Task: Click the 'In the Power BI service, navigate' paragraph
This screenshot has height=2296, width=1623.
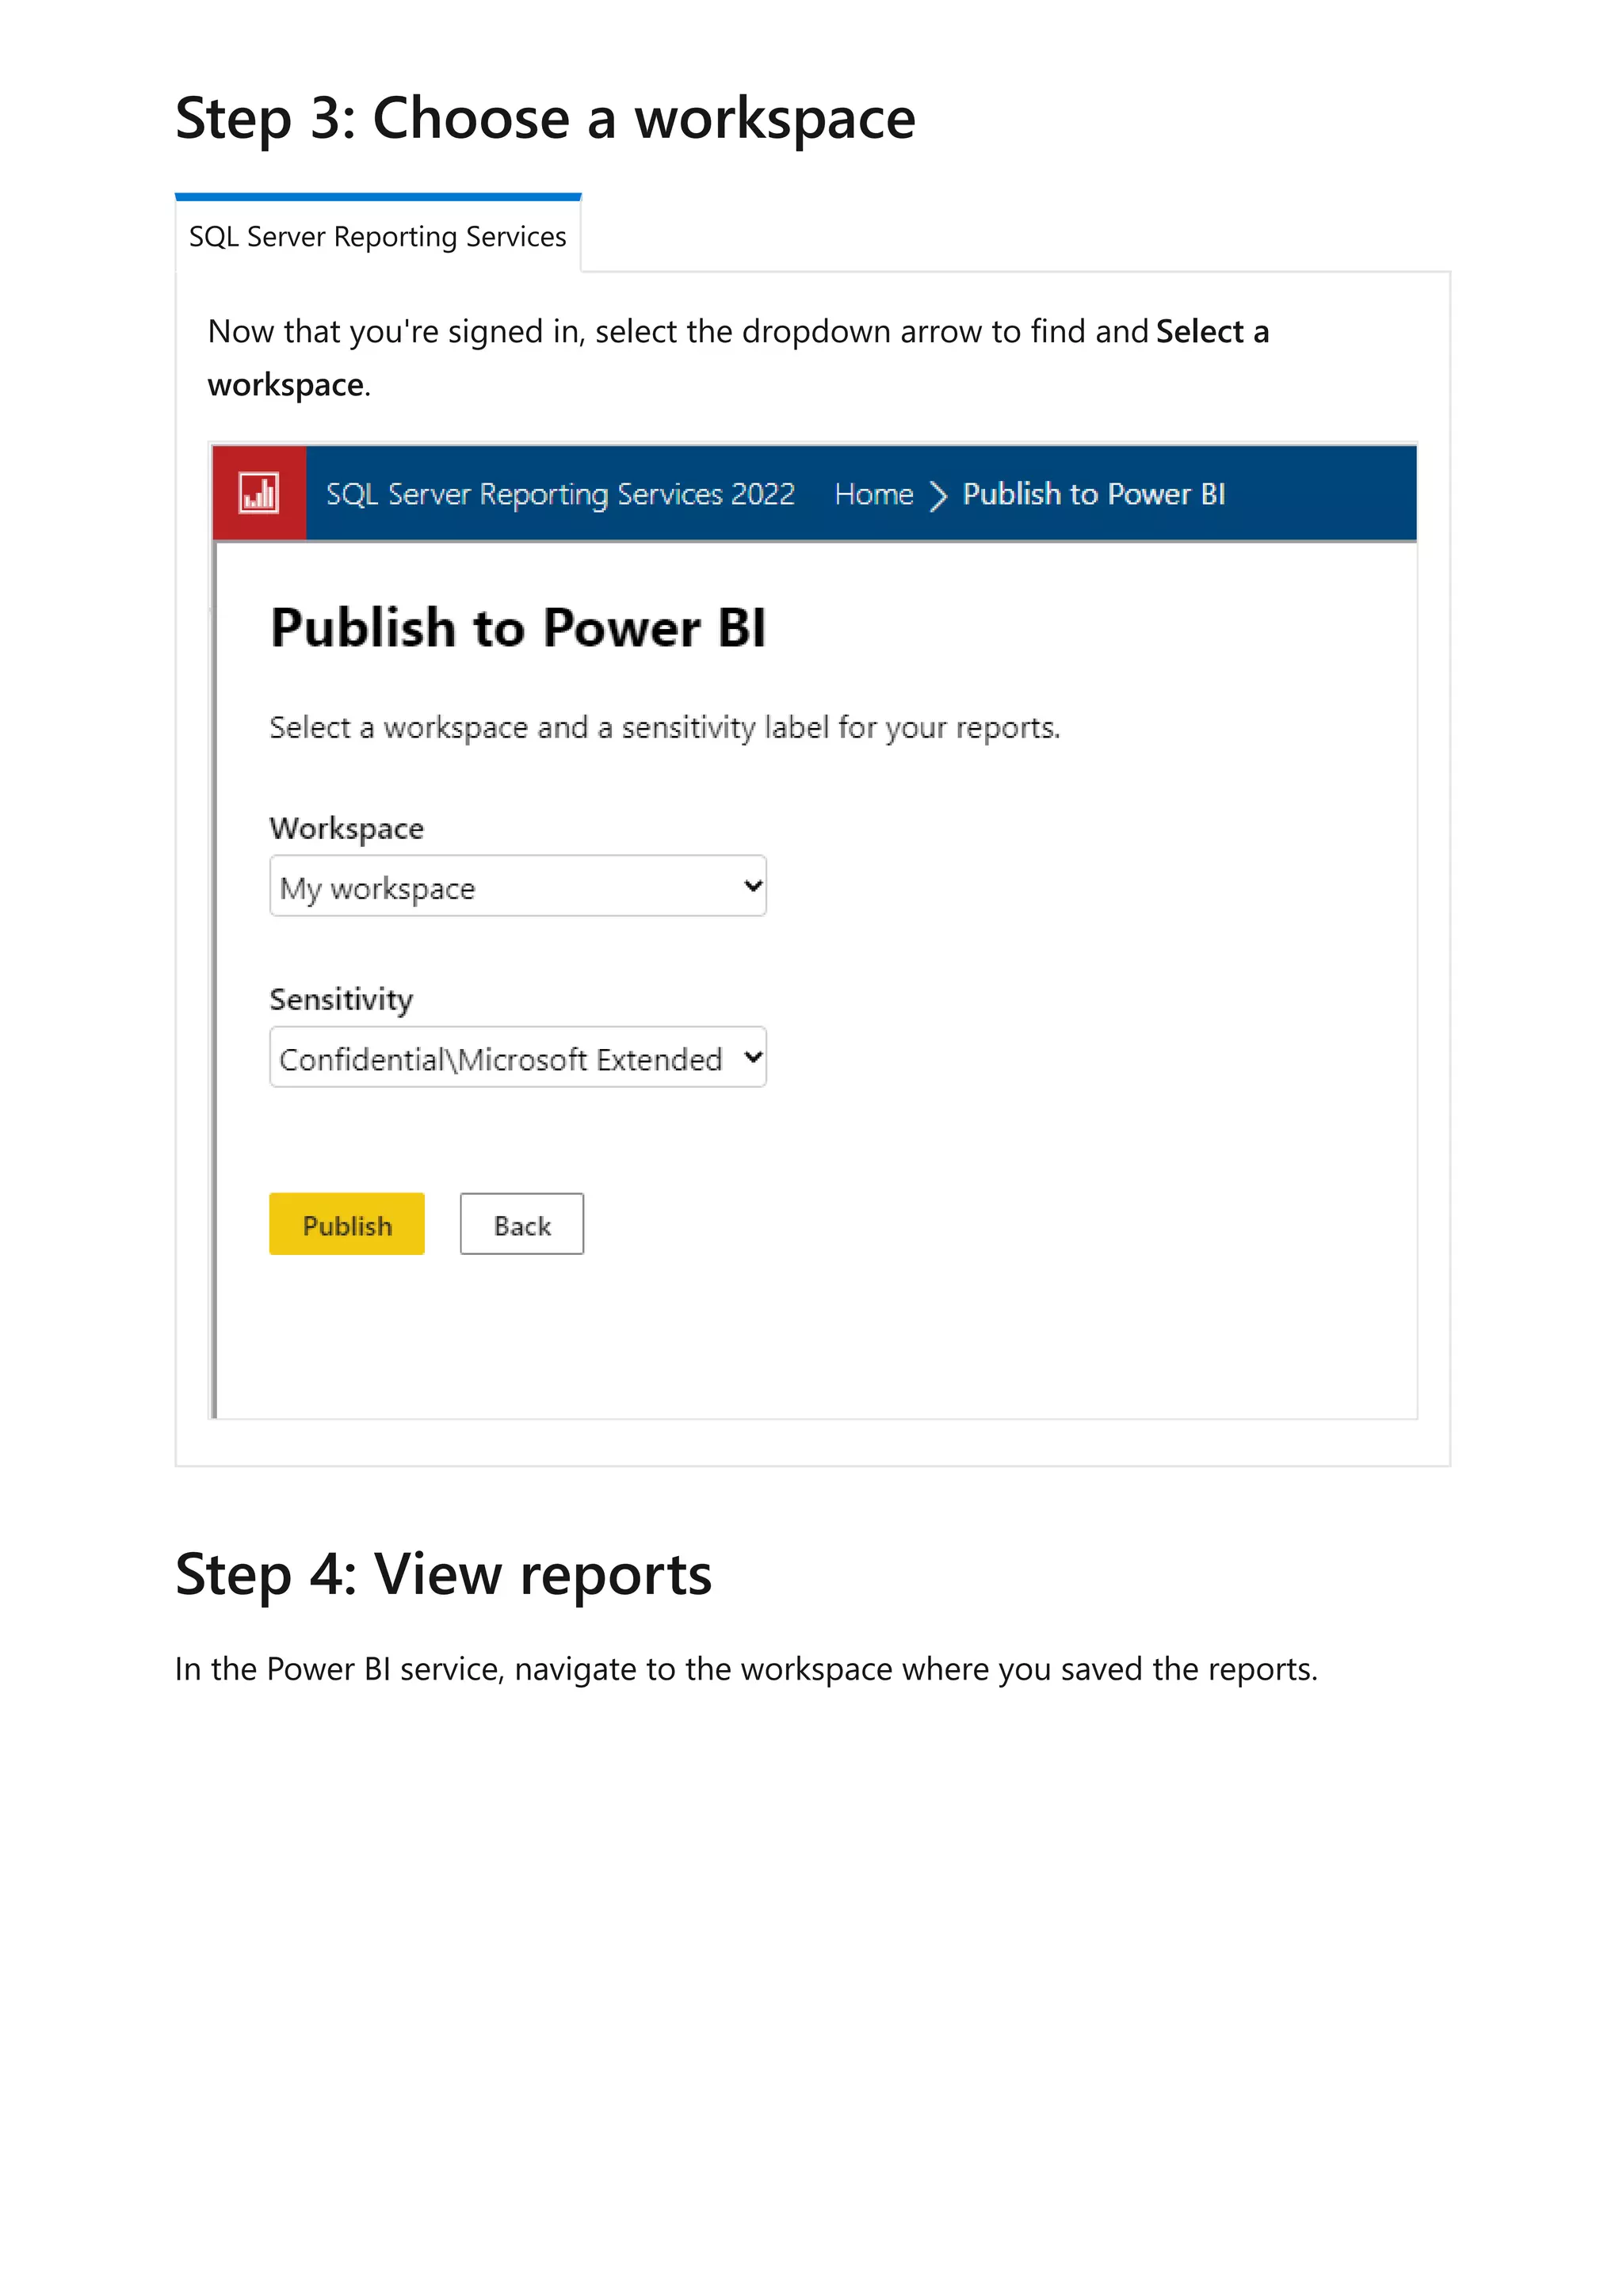Action: coord(746,1670)
